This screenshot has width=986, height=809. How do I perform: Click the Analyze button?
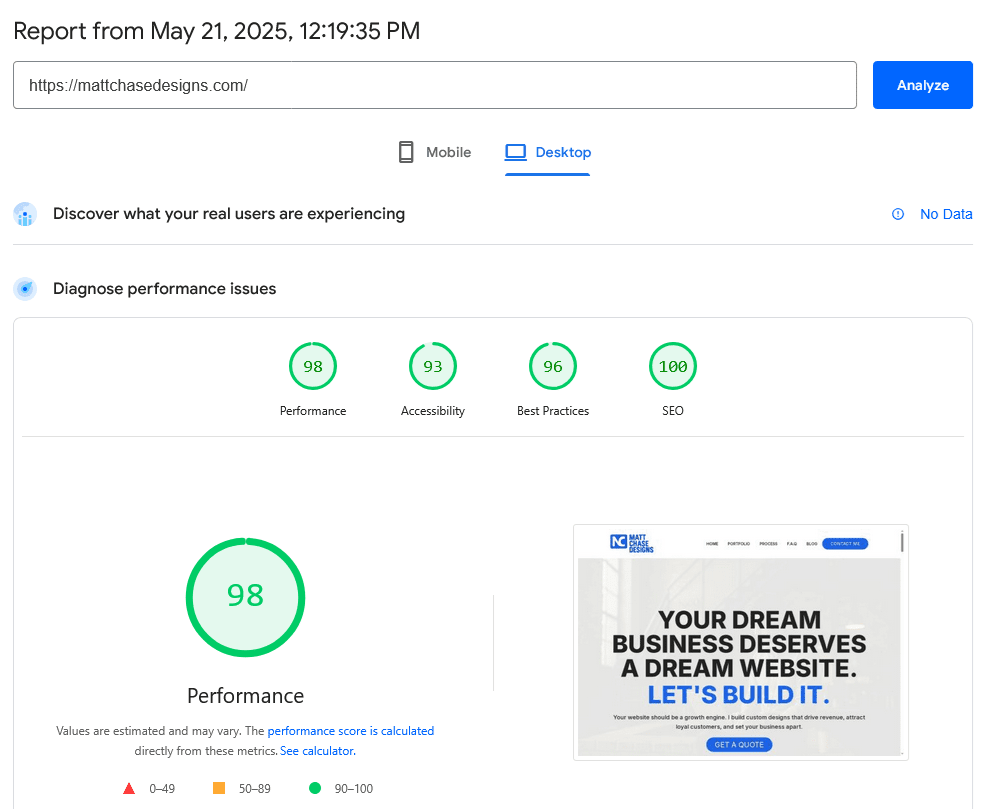922,85
